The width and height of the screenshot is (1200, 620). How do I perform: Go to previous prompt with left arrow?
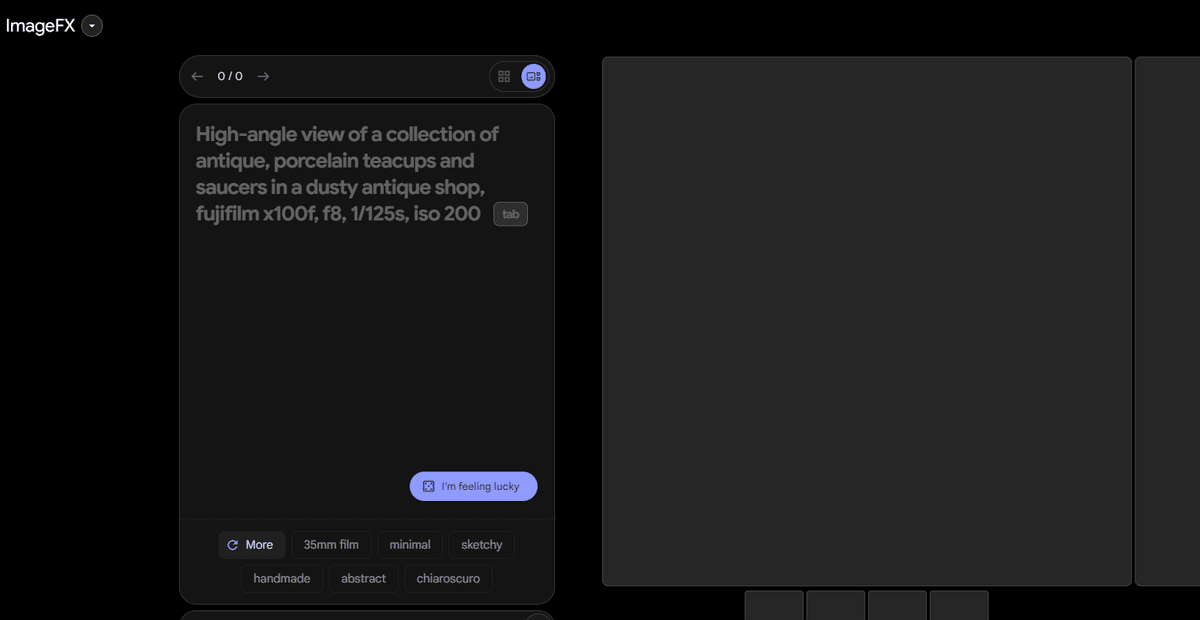pos(197,76)
